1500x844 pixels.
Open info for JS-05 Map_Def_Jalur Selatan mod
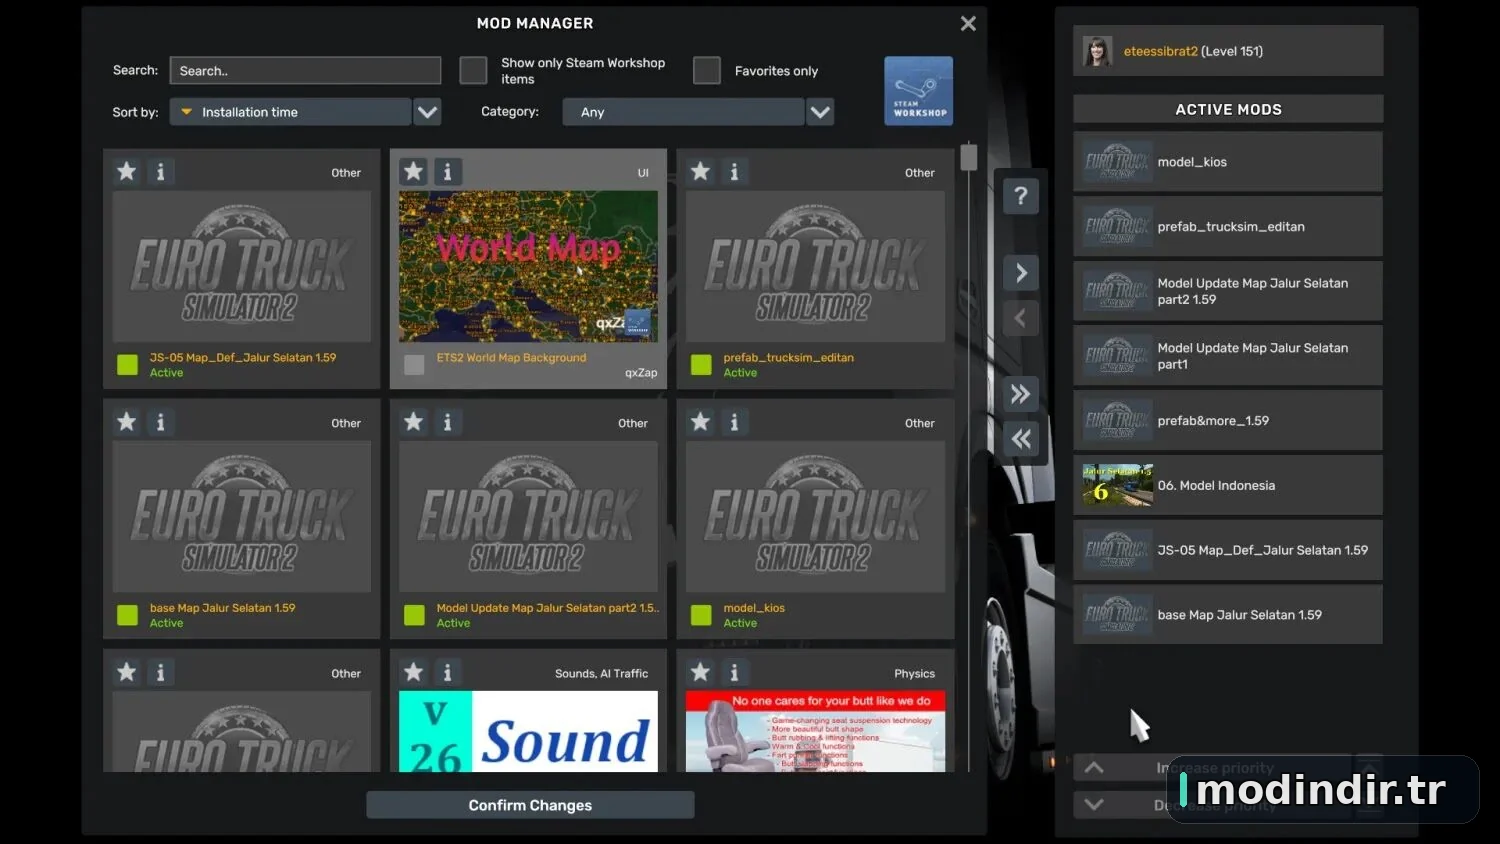(160, 172)
